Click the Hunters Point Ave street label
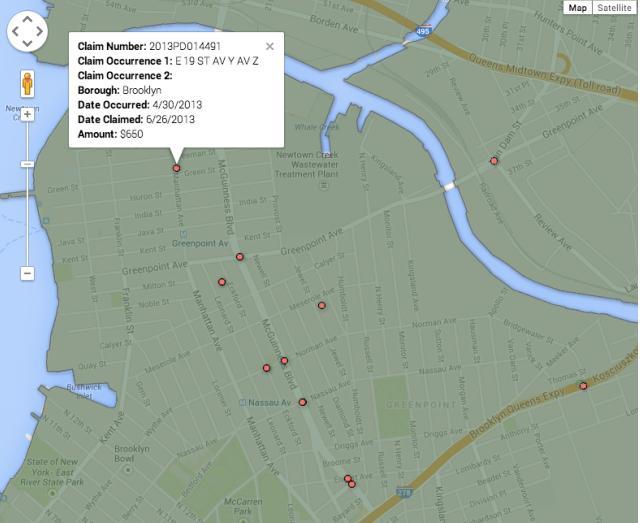 click(x=568, y=32)
